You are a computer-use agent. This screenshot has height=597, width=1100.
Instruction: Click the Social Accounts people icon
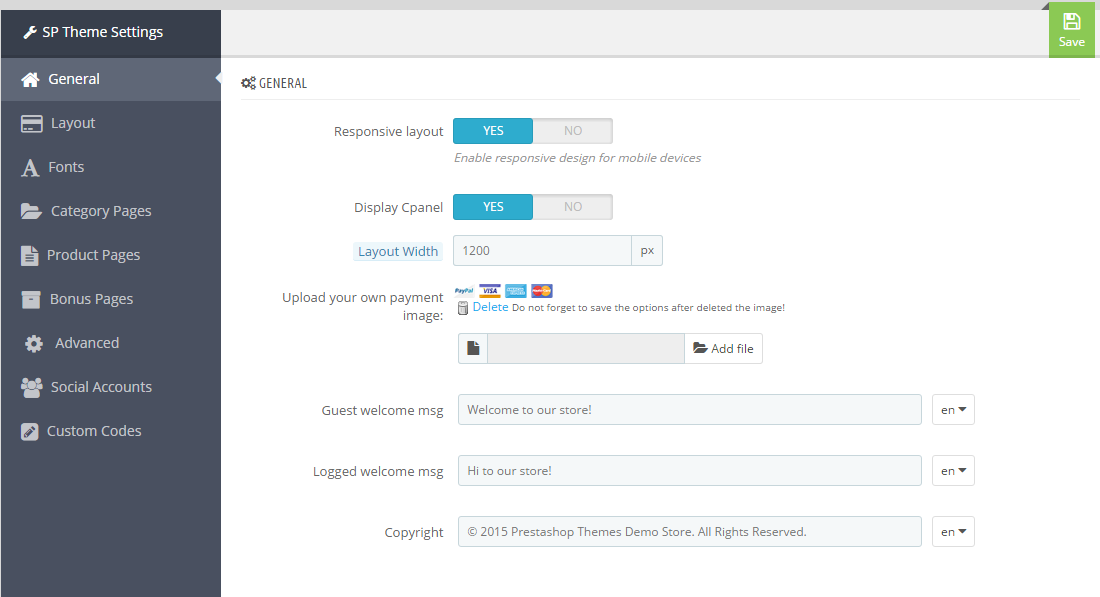32,387
